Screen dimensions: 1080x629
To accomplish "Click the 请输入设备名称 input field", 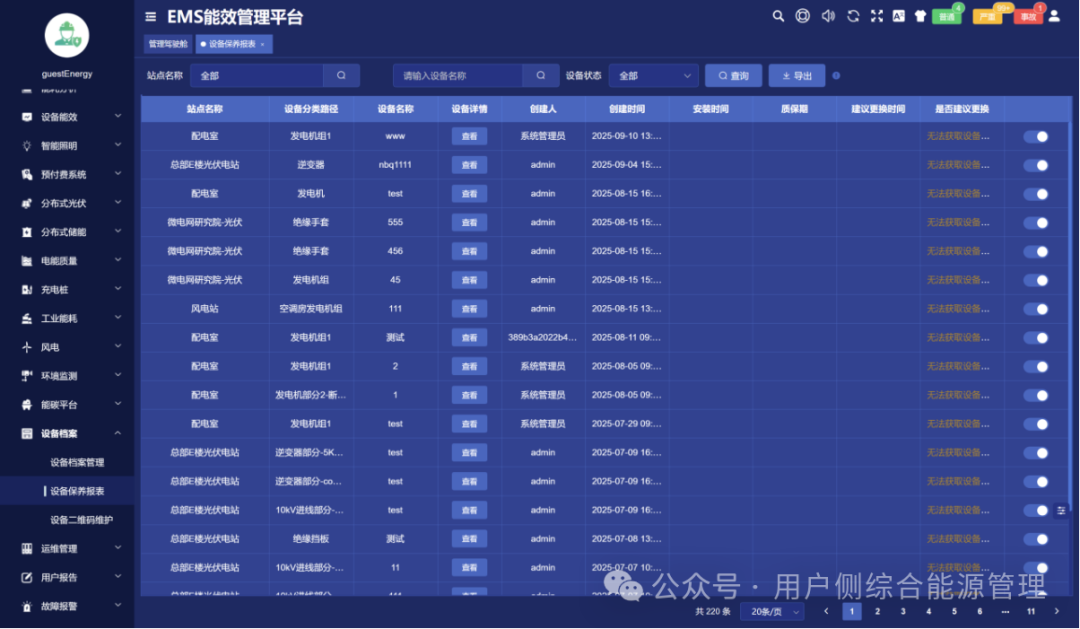I will coord(458,76).
